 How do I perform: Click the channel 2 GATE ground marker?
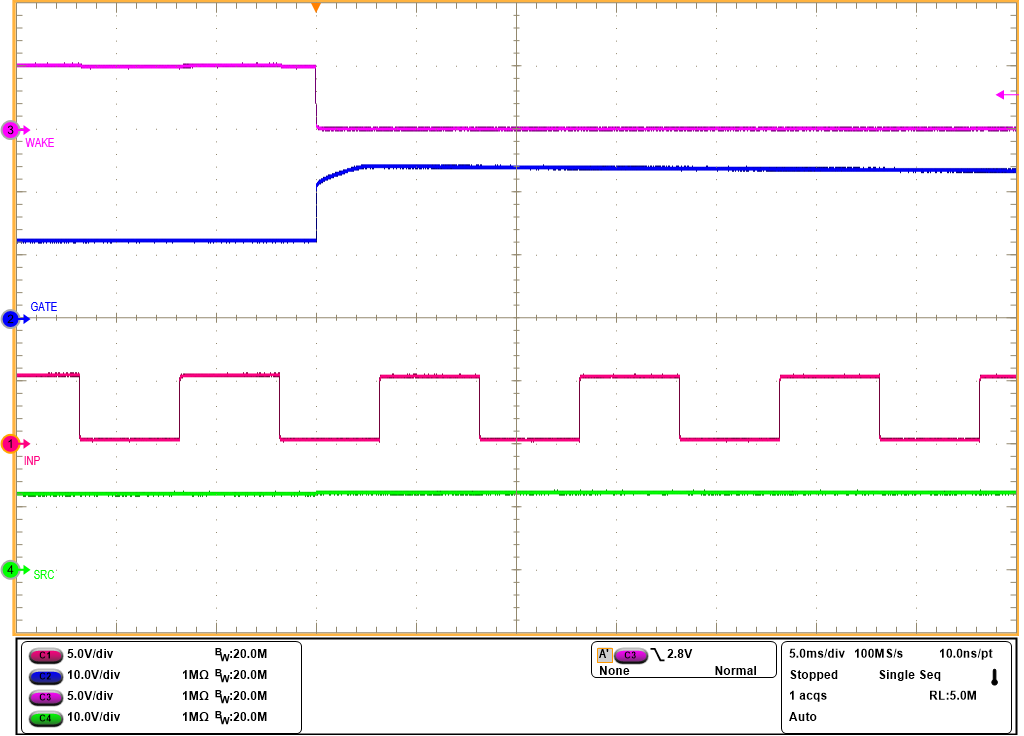point(12,319)
